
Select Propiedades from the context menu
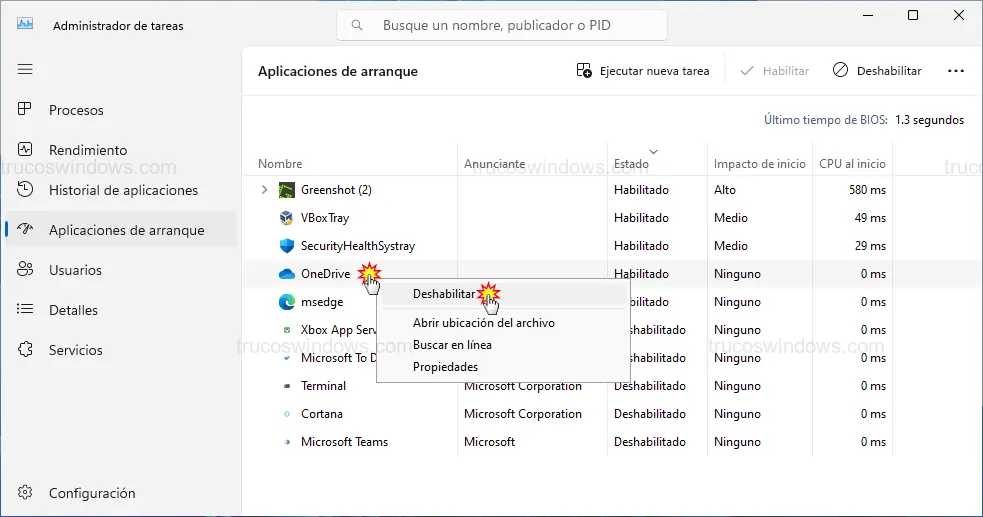(445, 367)
